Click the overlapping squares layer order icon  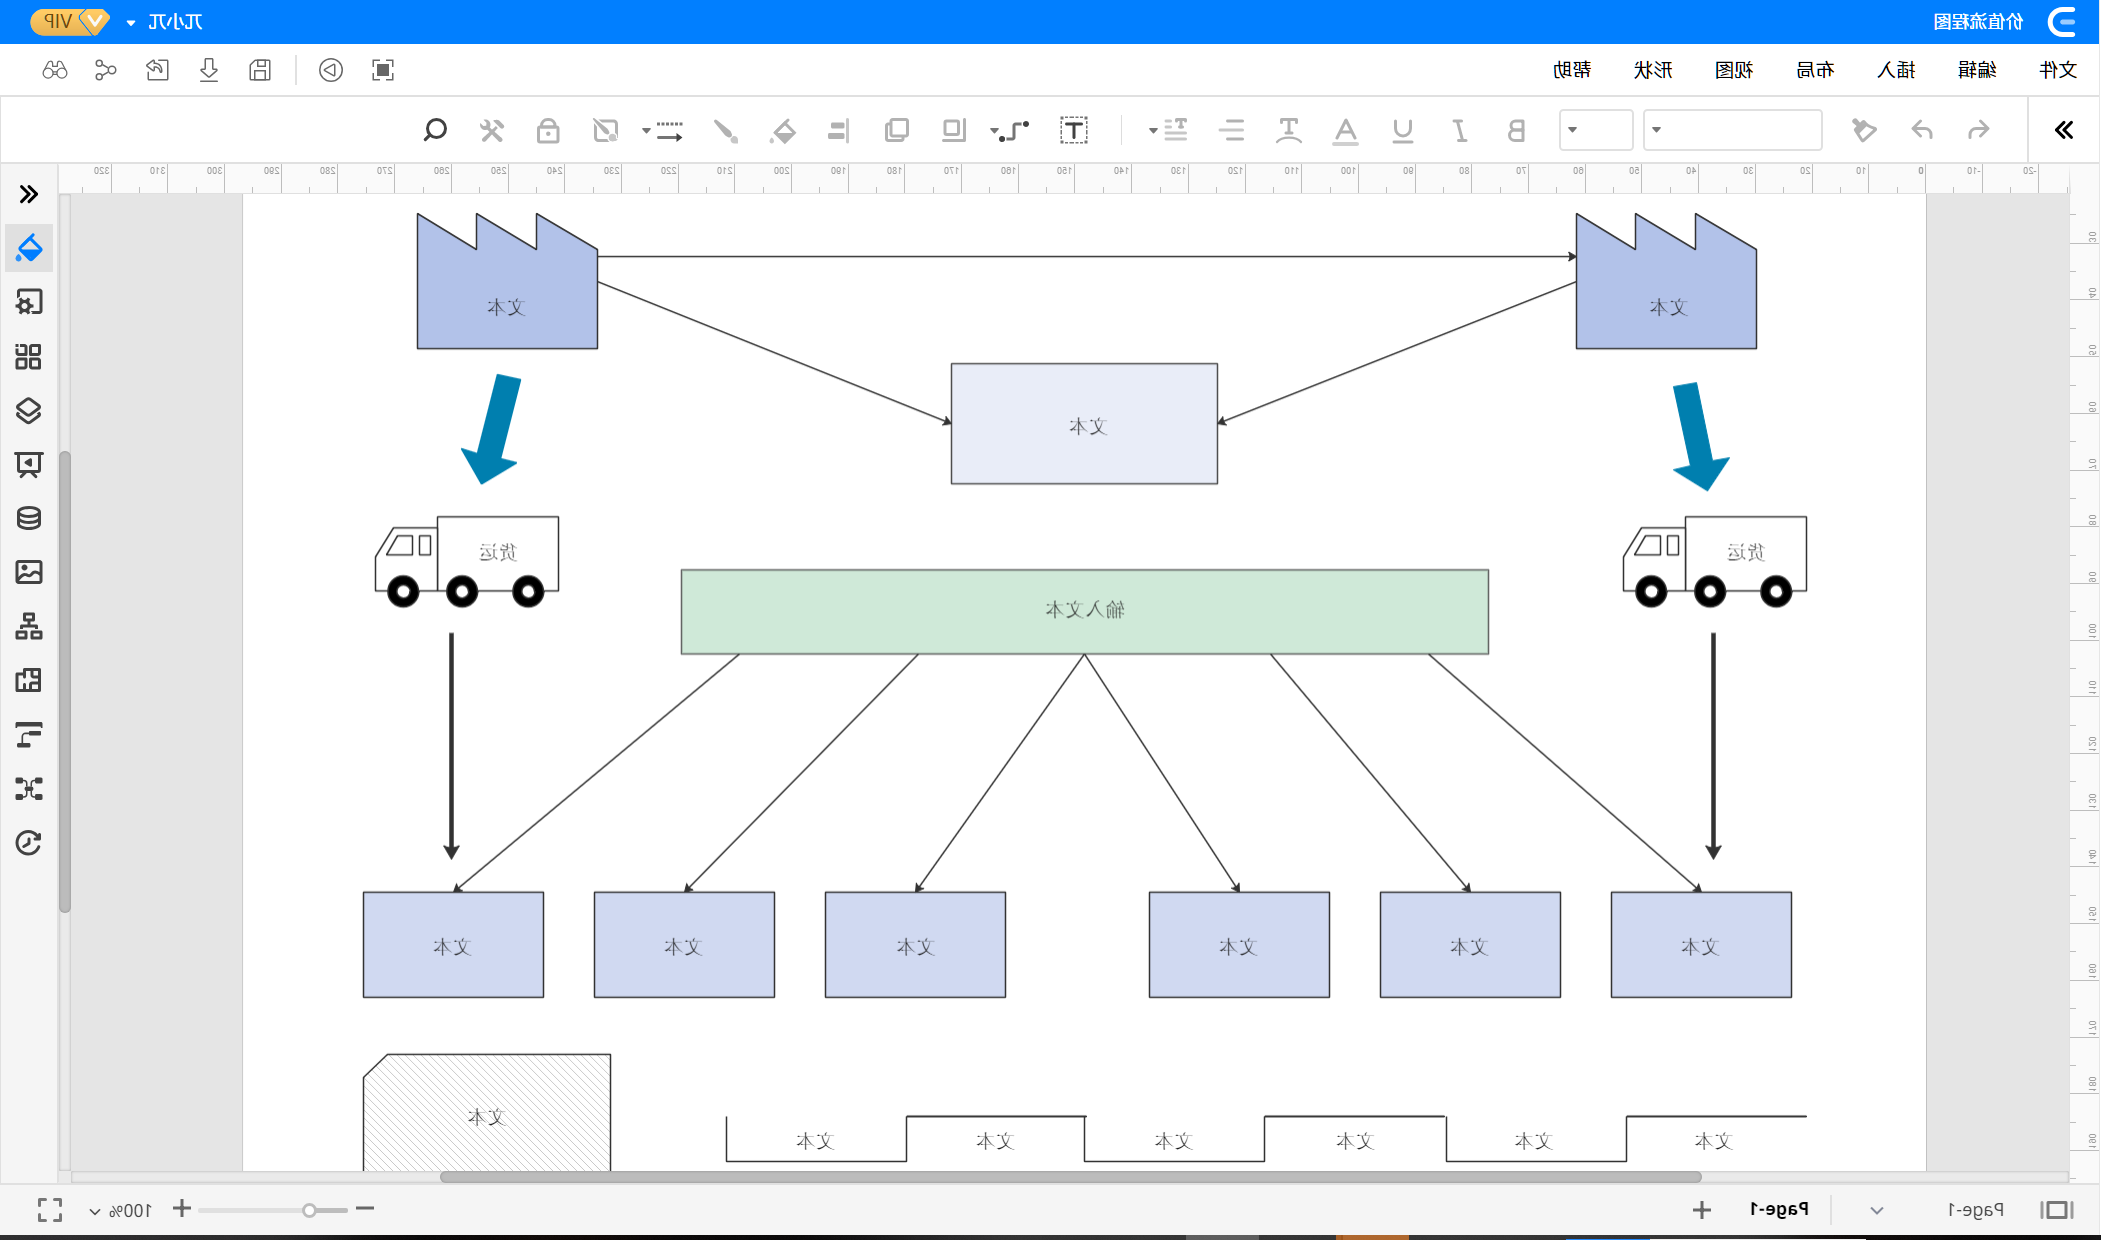[x=897, y=130]
